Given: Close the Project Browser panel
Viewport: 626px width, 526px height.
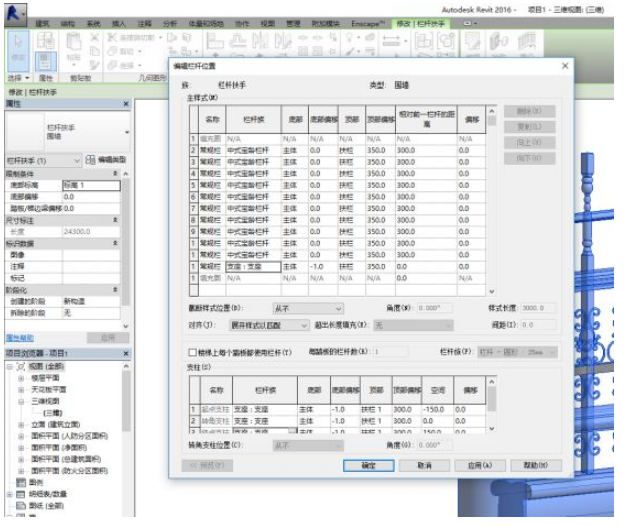Looking at the screenshot, I should 126,354.
